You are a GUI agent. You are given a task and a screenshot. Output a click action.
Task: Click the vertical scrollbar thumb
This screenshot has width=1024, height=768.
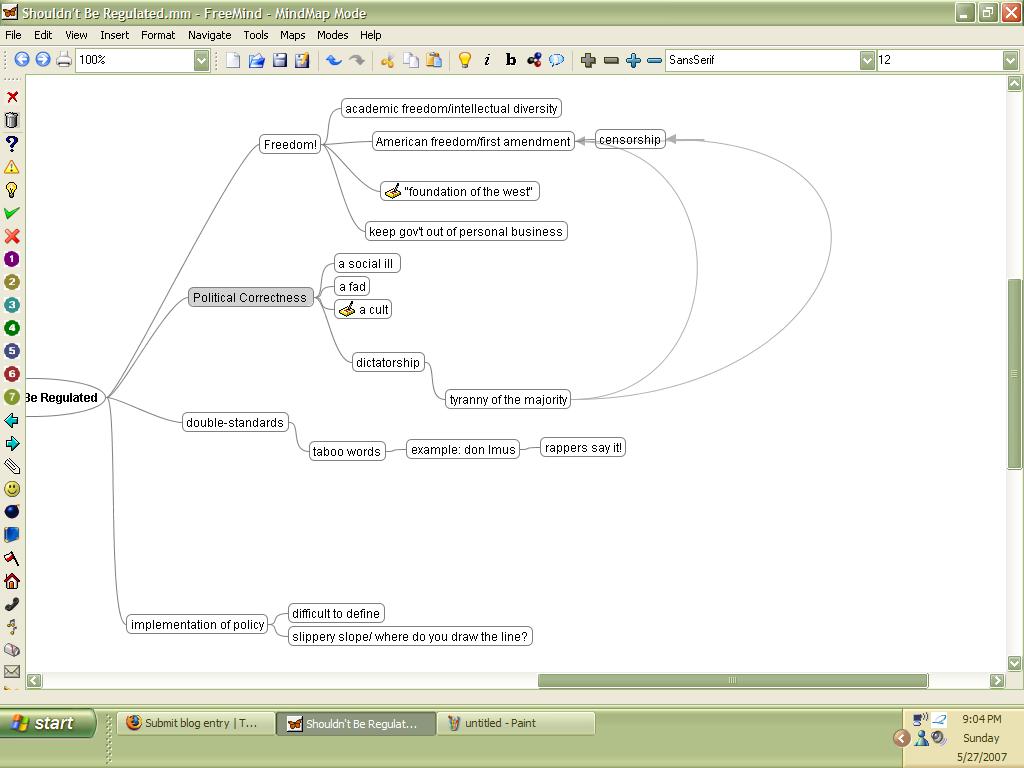point(1014,374)
